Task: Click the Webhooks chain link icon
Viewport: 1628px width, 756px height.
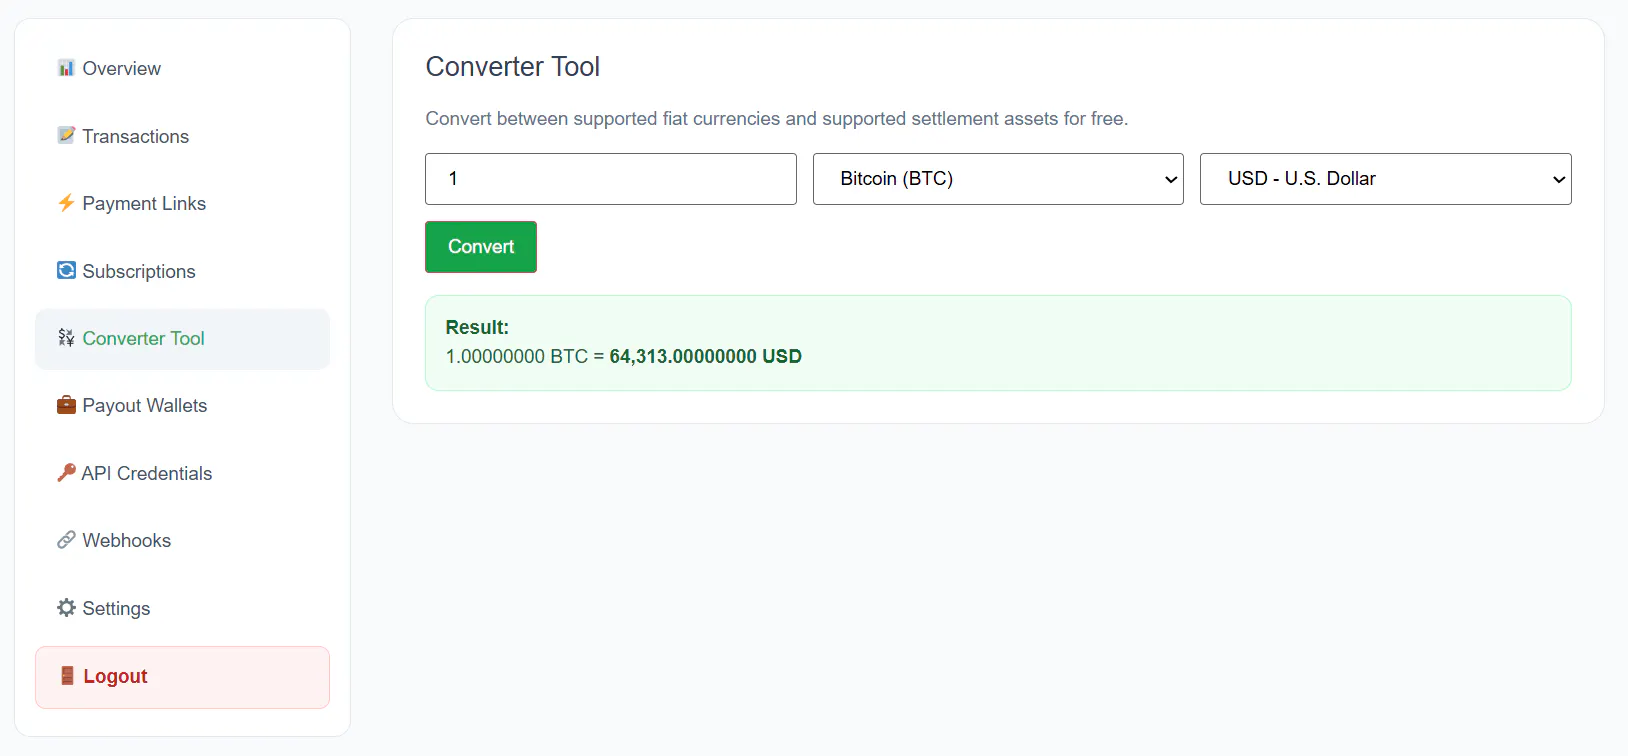Action: pos(66,540)
